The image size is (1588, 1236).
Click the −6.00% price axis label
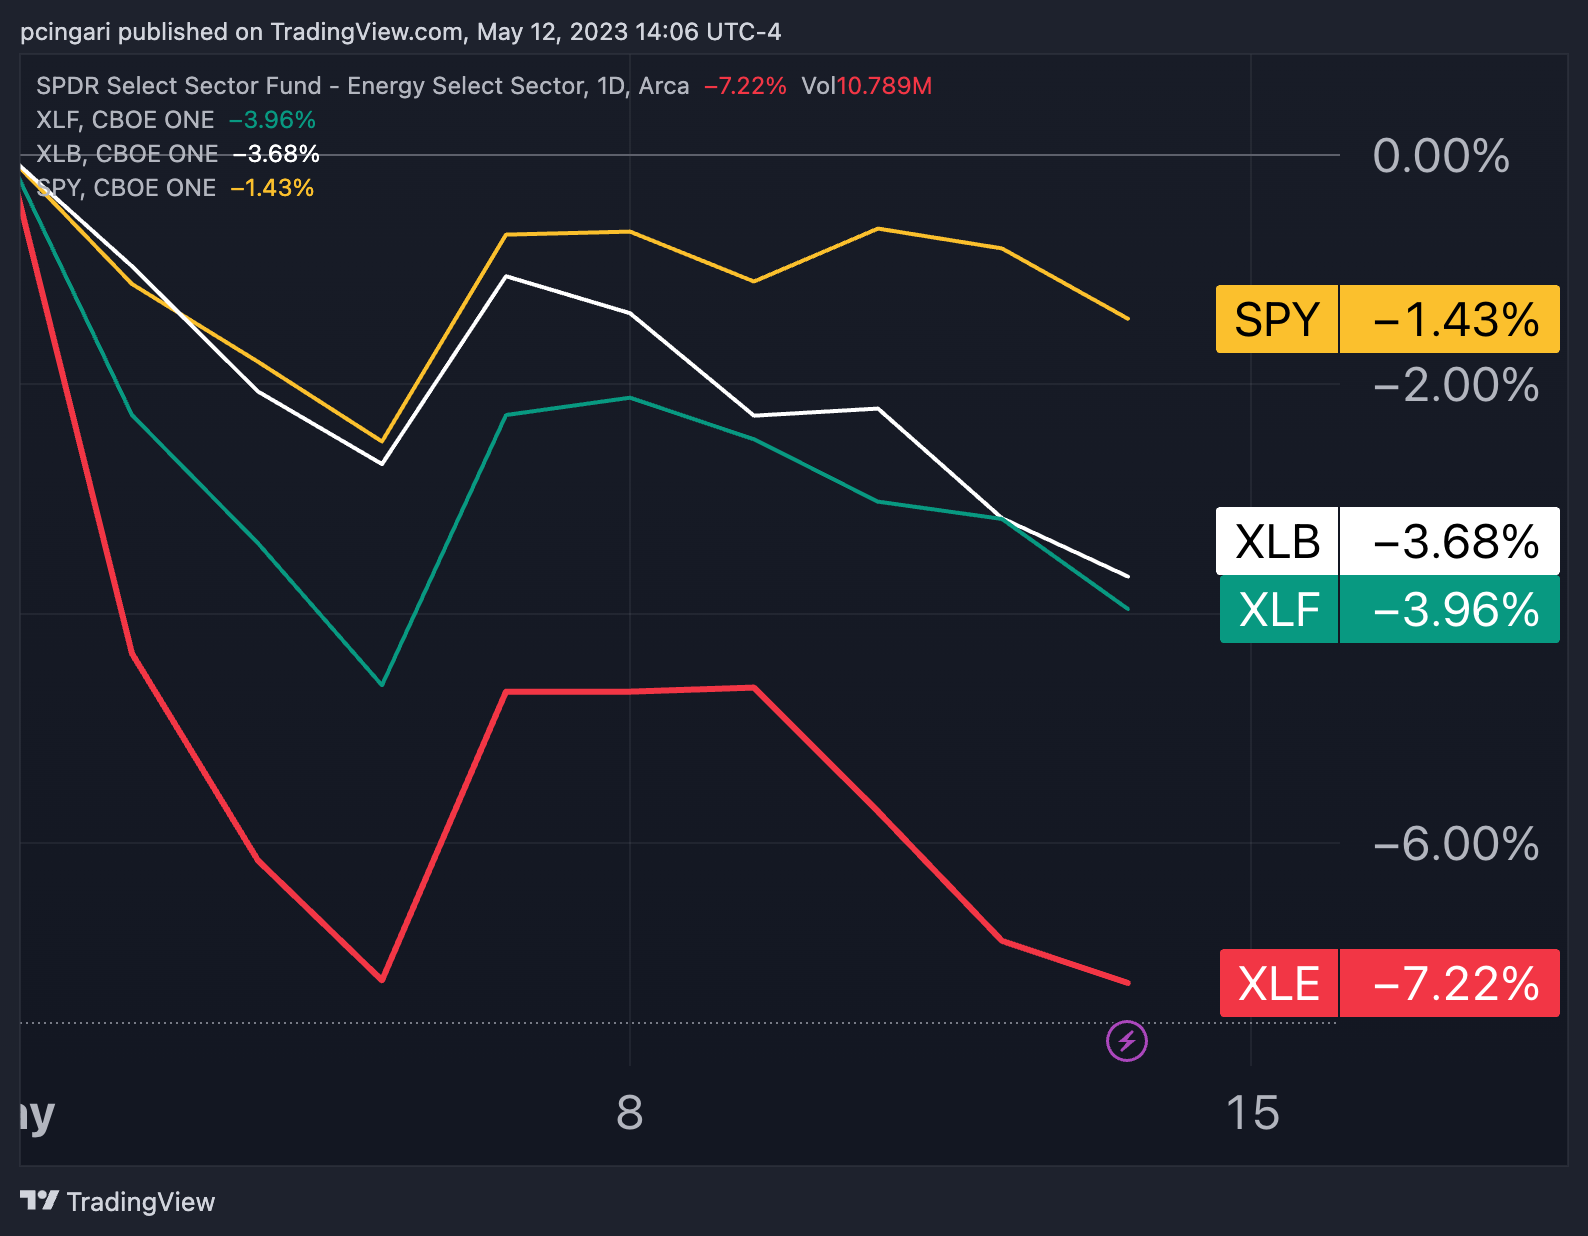click(1456, 843)
